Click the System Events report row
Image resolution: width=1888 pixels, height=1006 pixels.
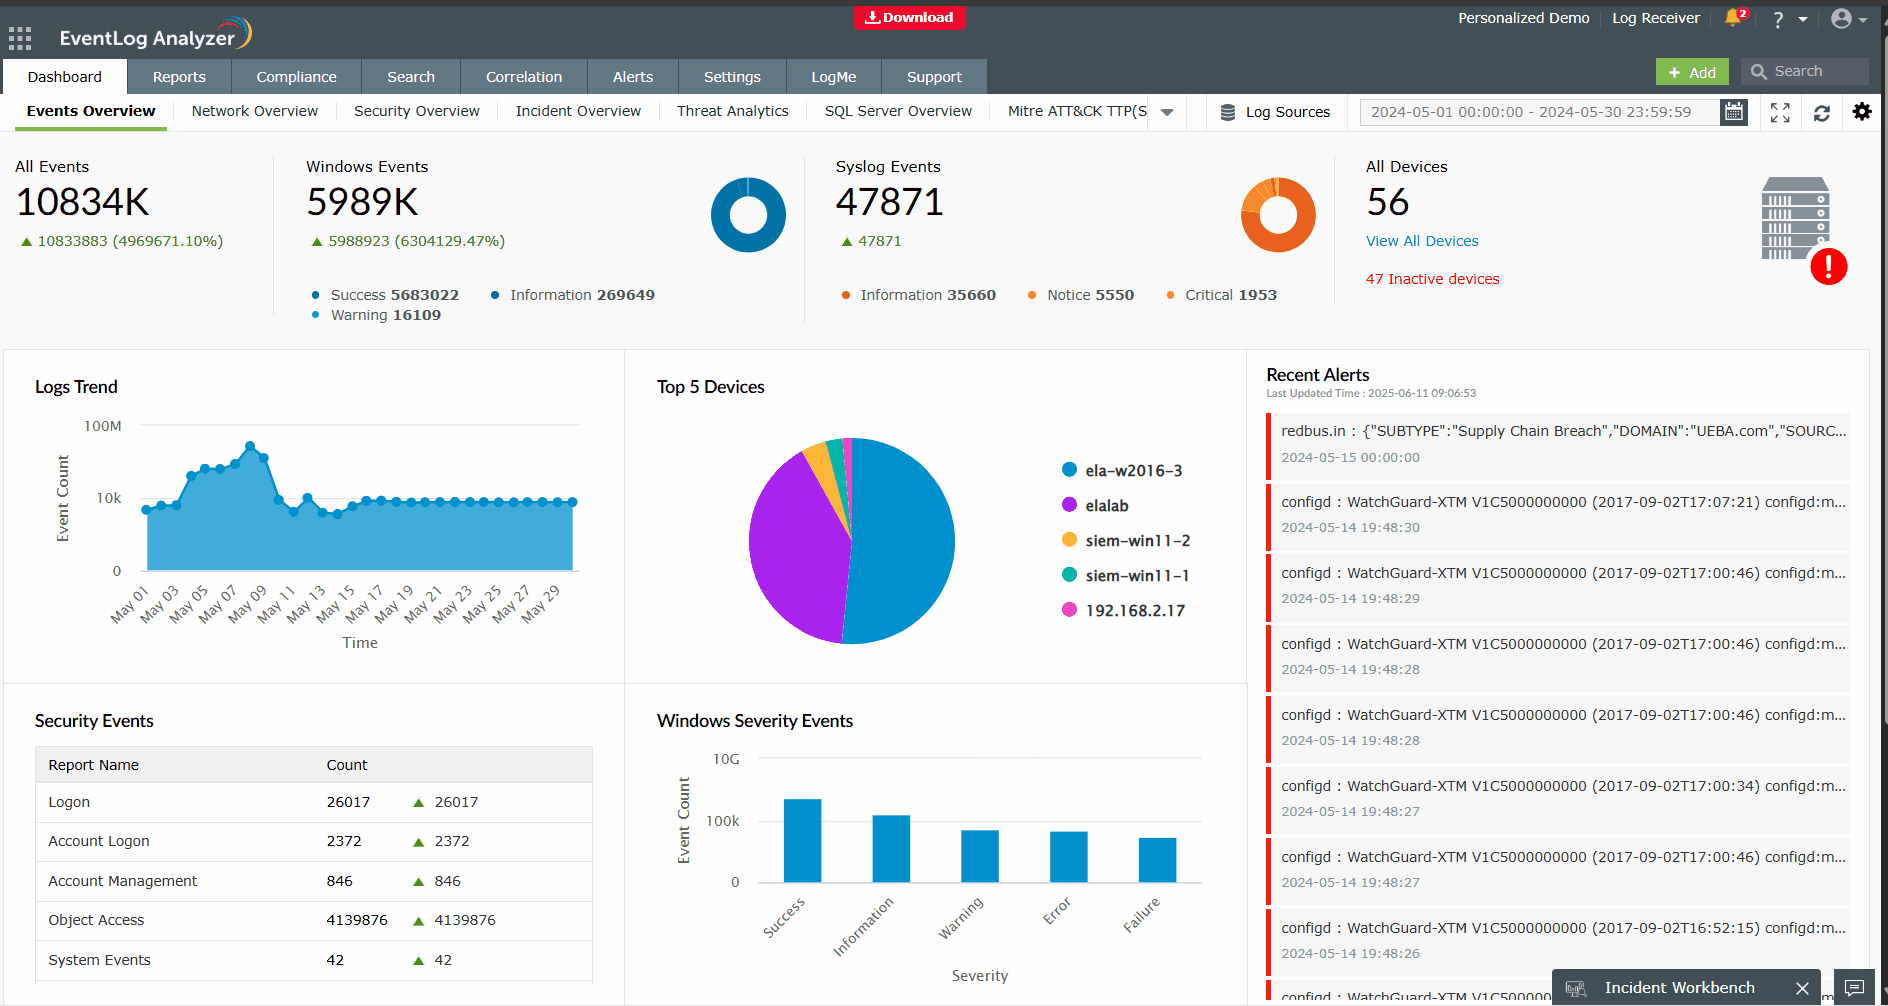[314, 960]
